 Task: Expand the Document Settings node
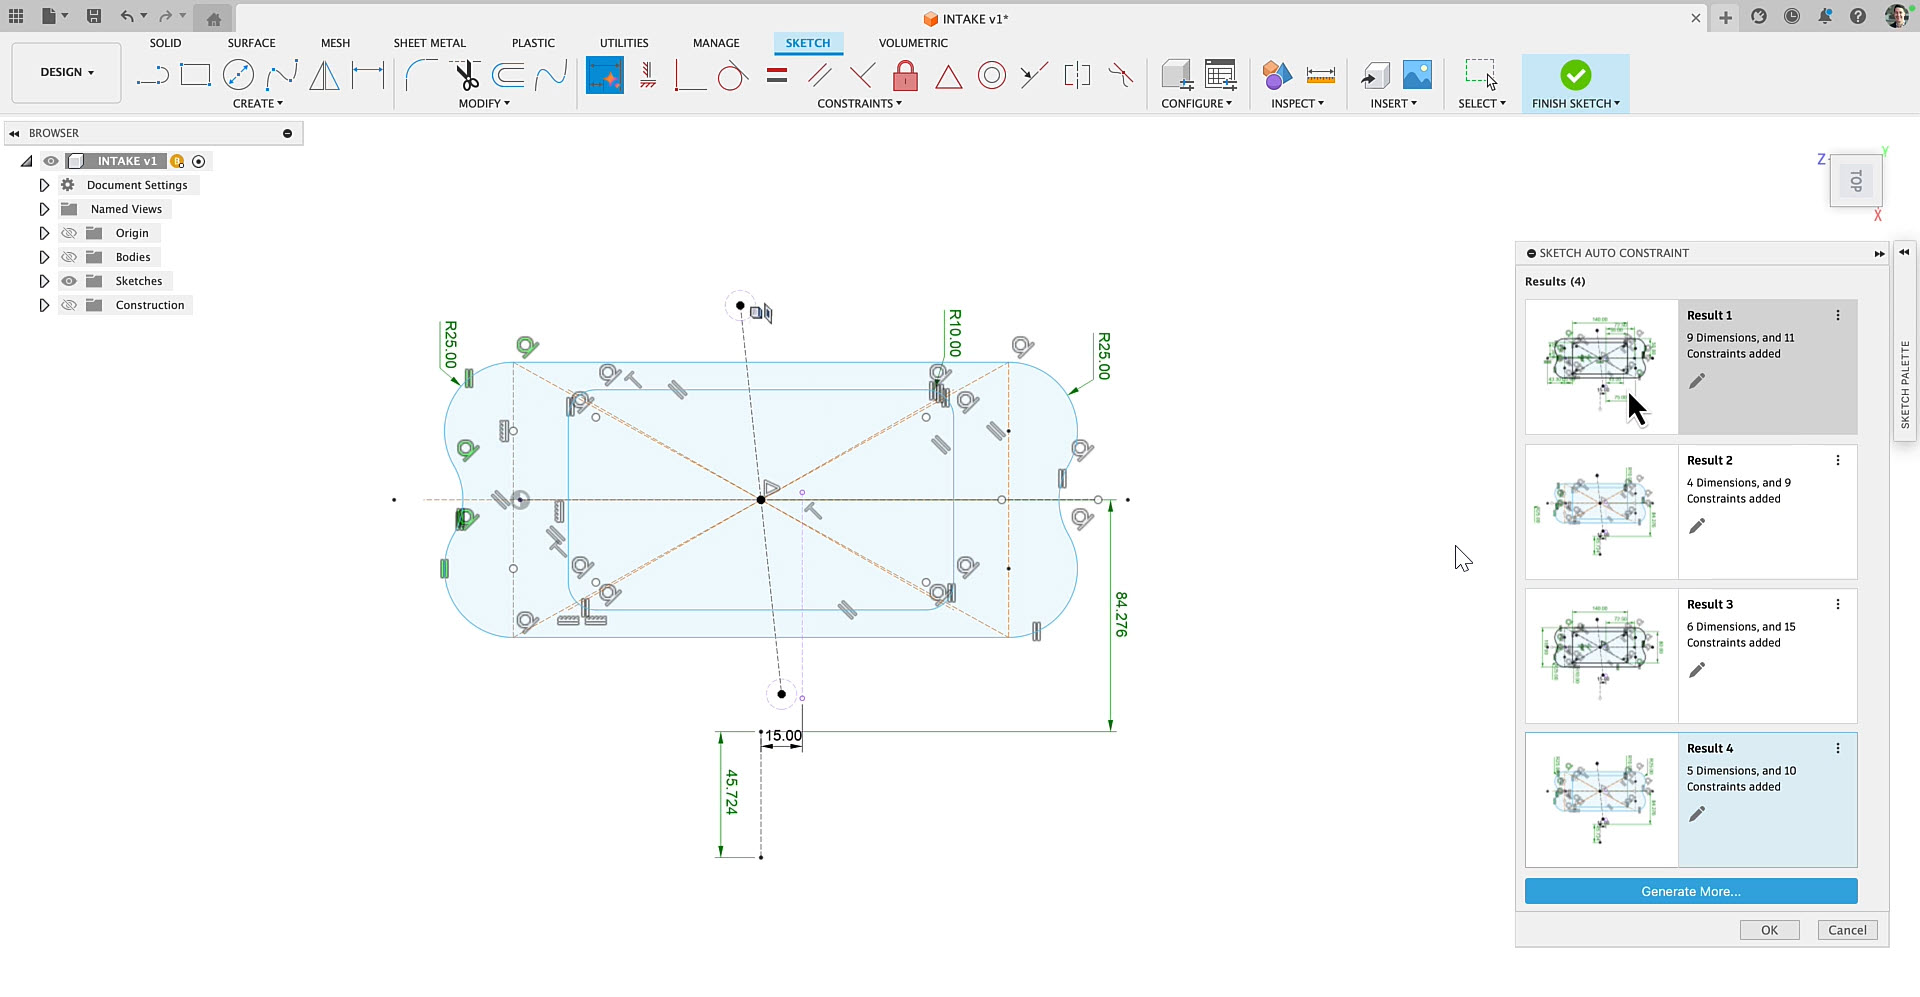(x=44, y=185)
